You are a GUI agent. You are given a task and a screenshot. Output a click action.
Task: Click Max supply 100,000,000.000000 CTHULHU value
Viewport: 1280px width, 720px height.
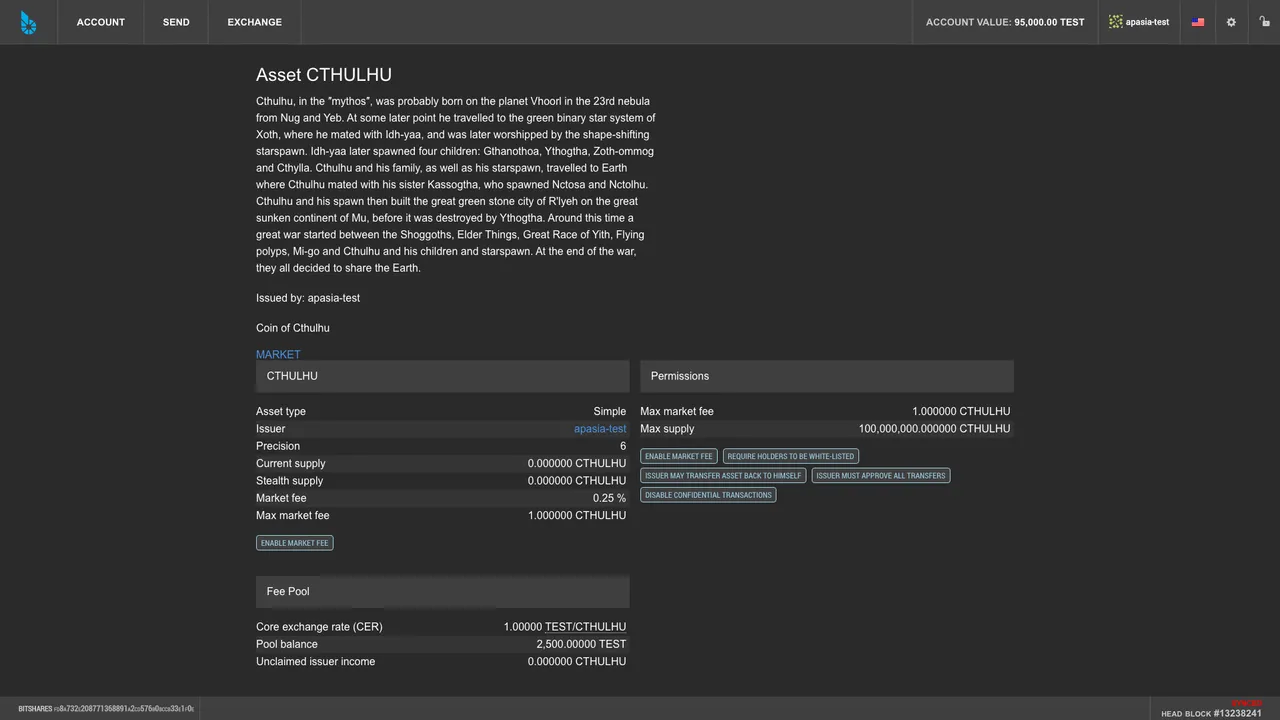(934, 429)
